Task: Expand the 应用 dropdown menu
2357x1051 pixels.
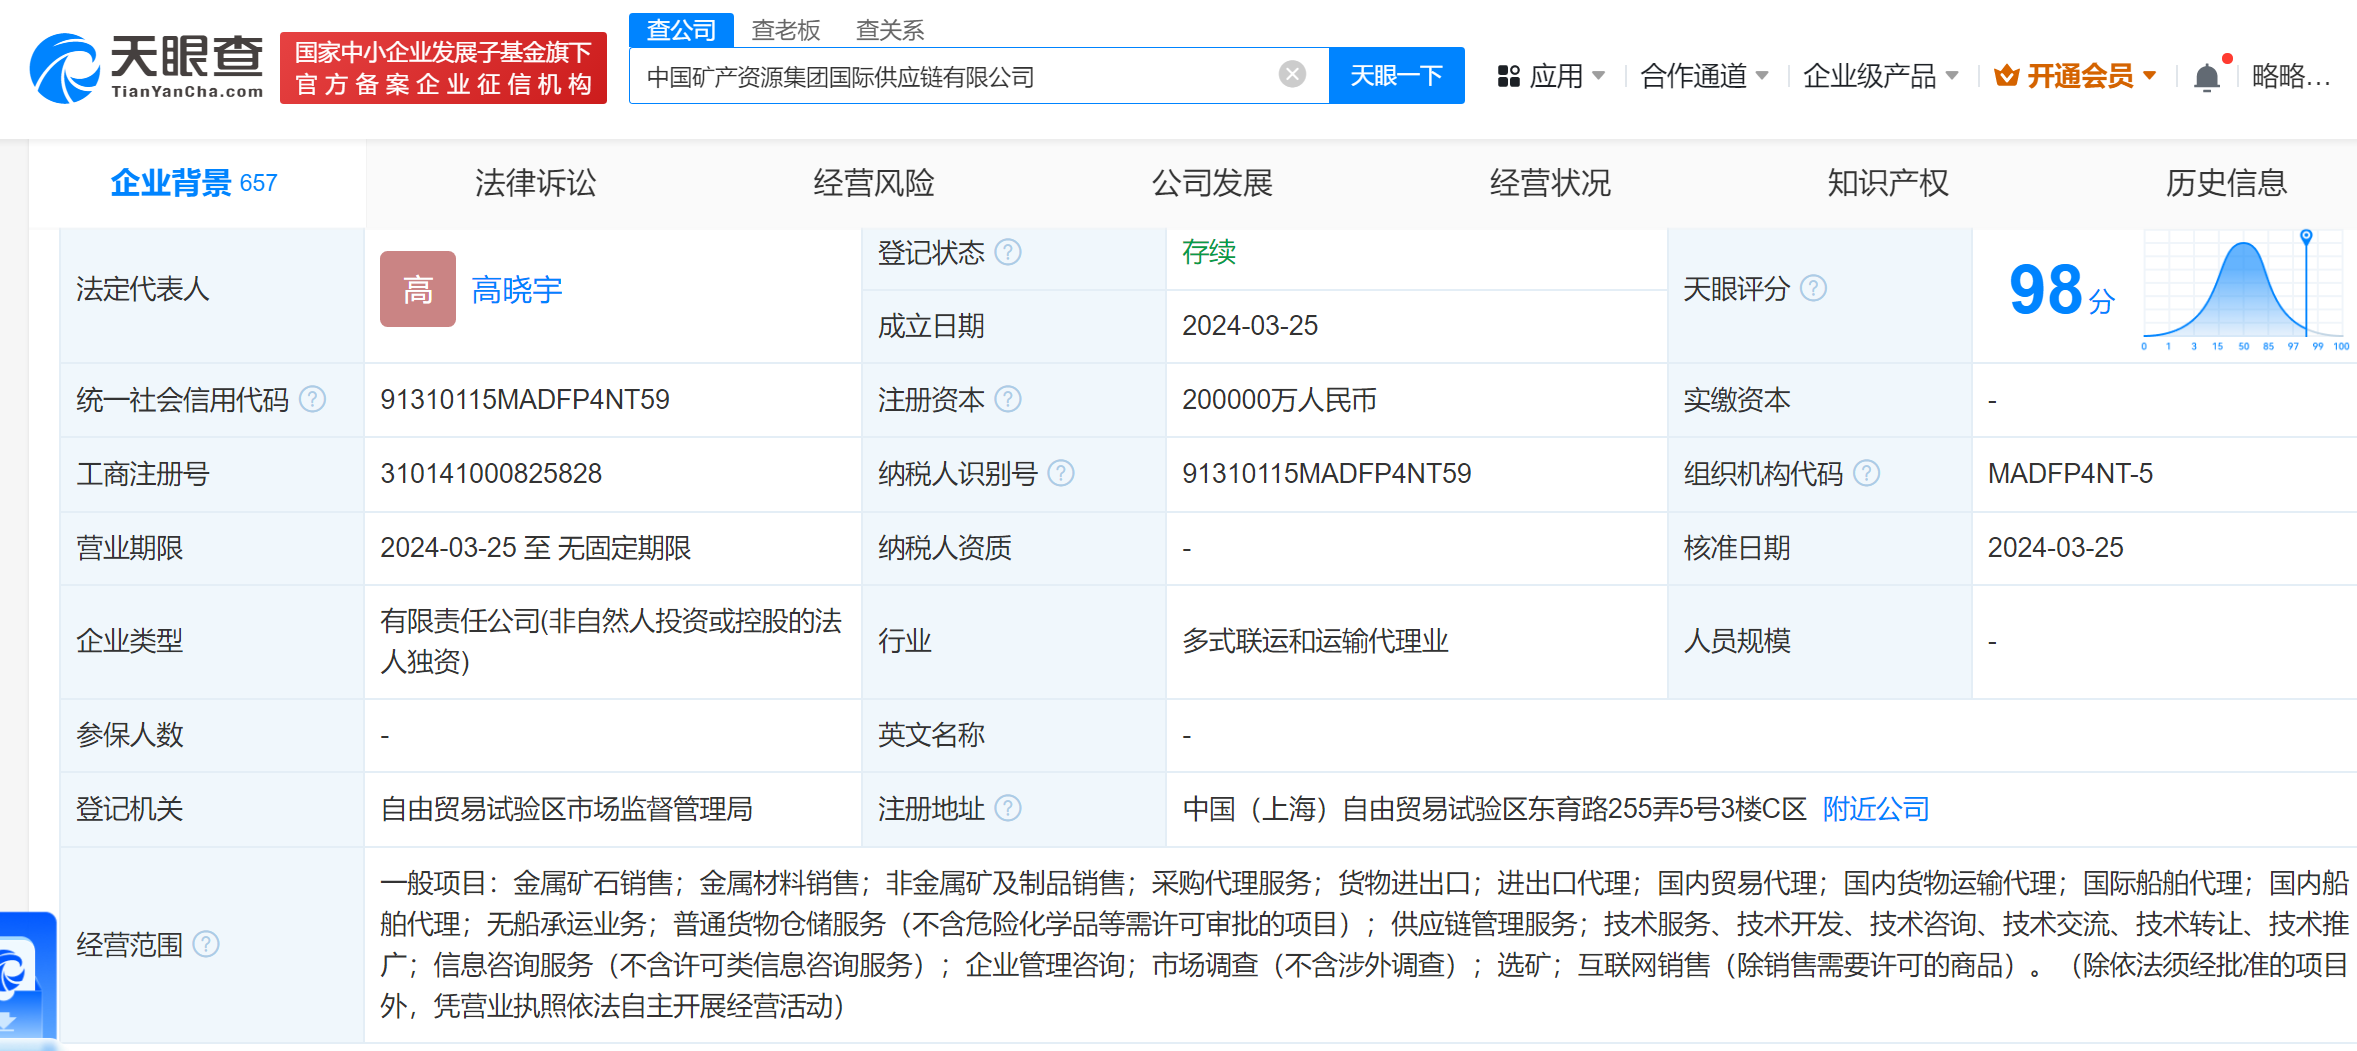Action: (1551, 76)
